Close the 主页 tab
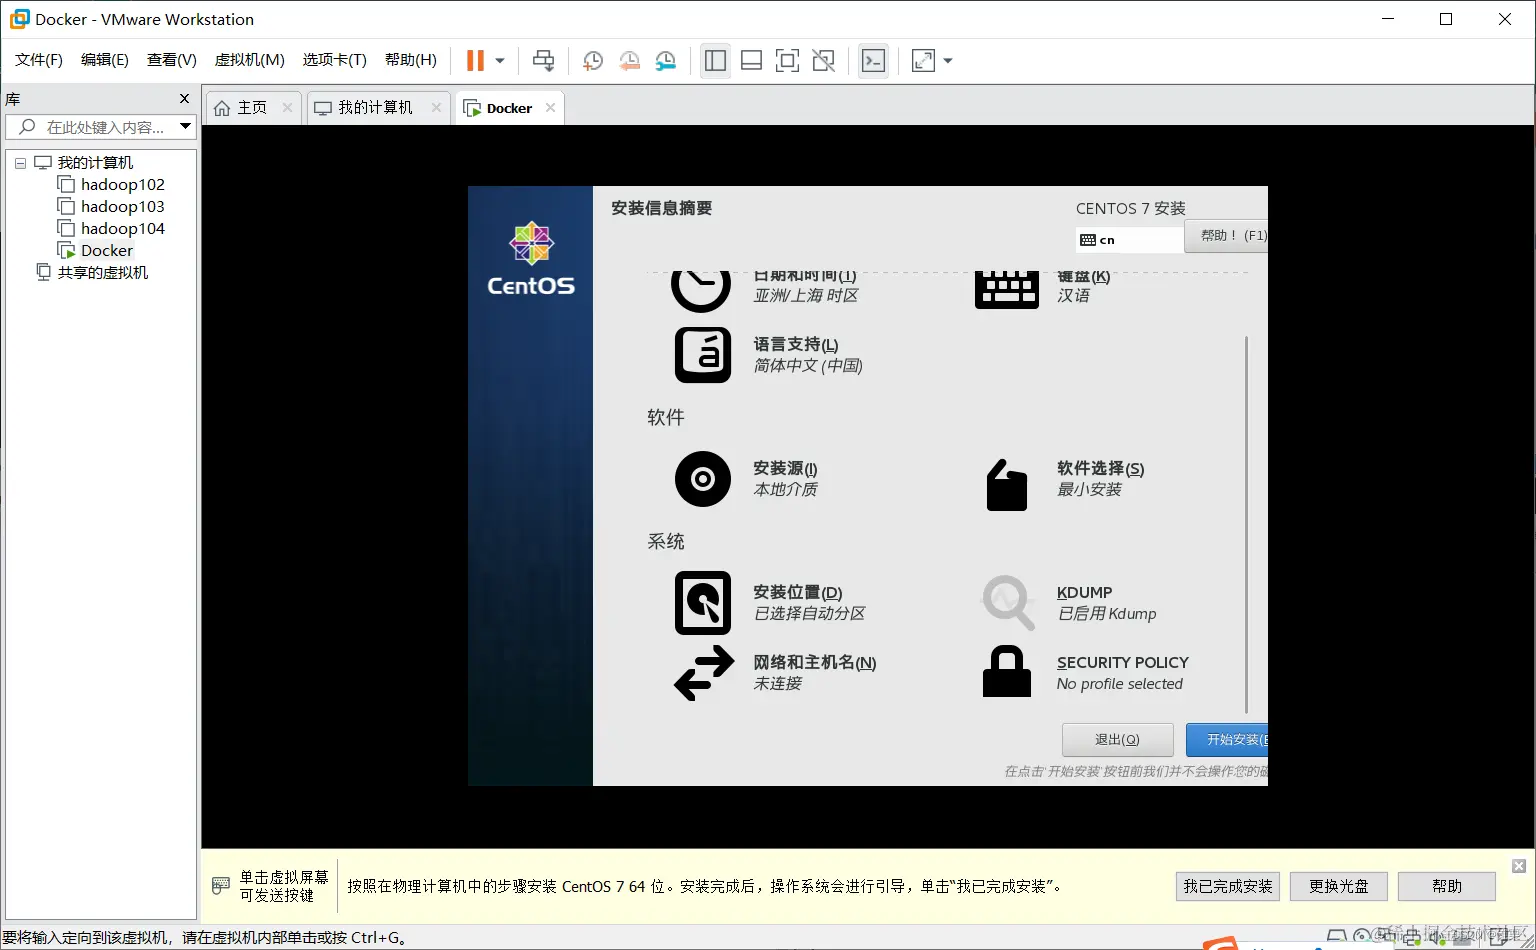Viewport: 1536px width, 950px height. [x=287, y=108]
